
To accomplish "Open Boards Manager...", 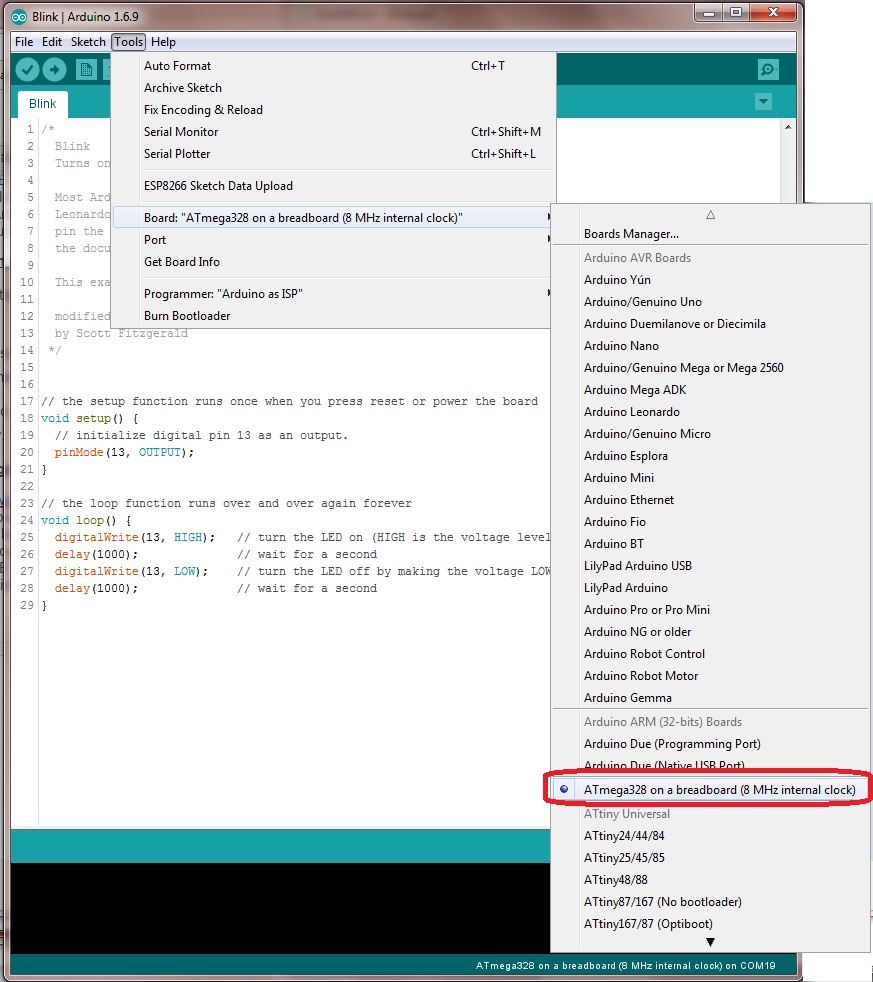I will [x=710, y=234].
